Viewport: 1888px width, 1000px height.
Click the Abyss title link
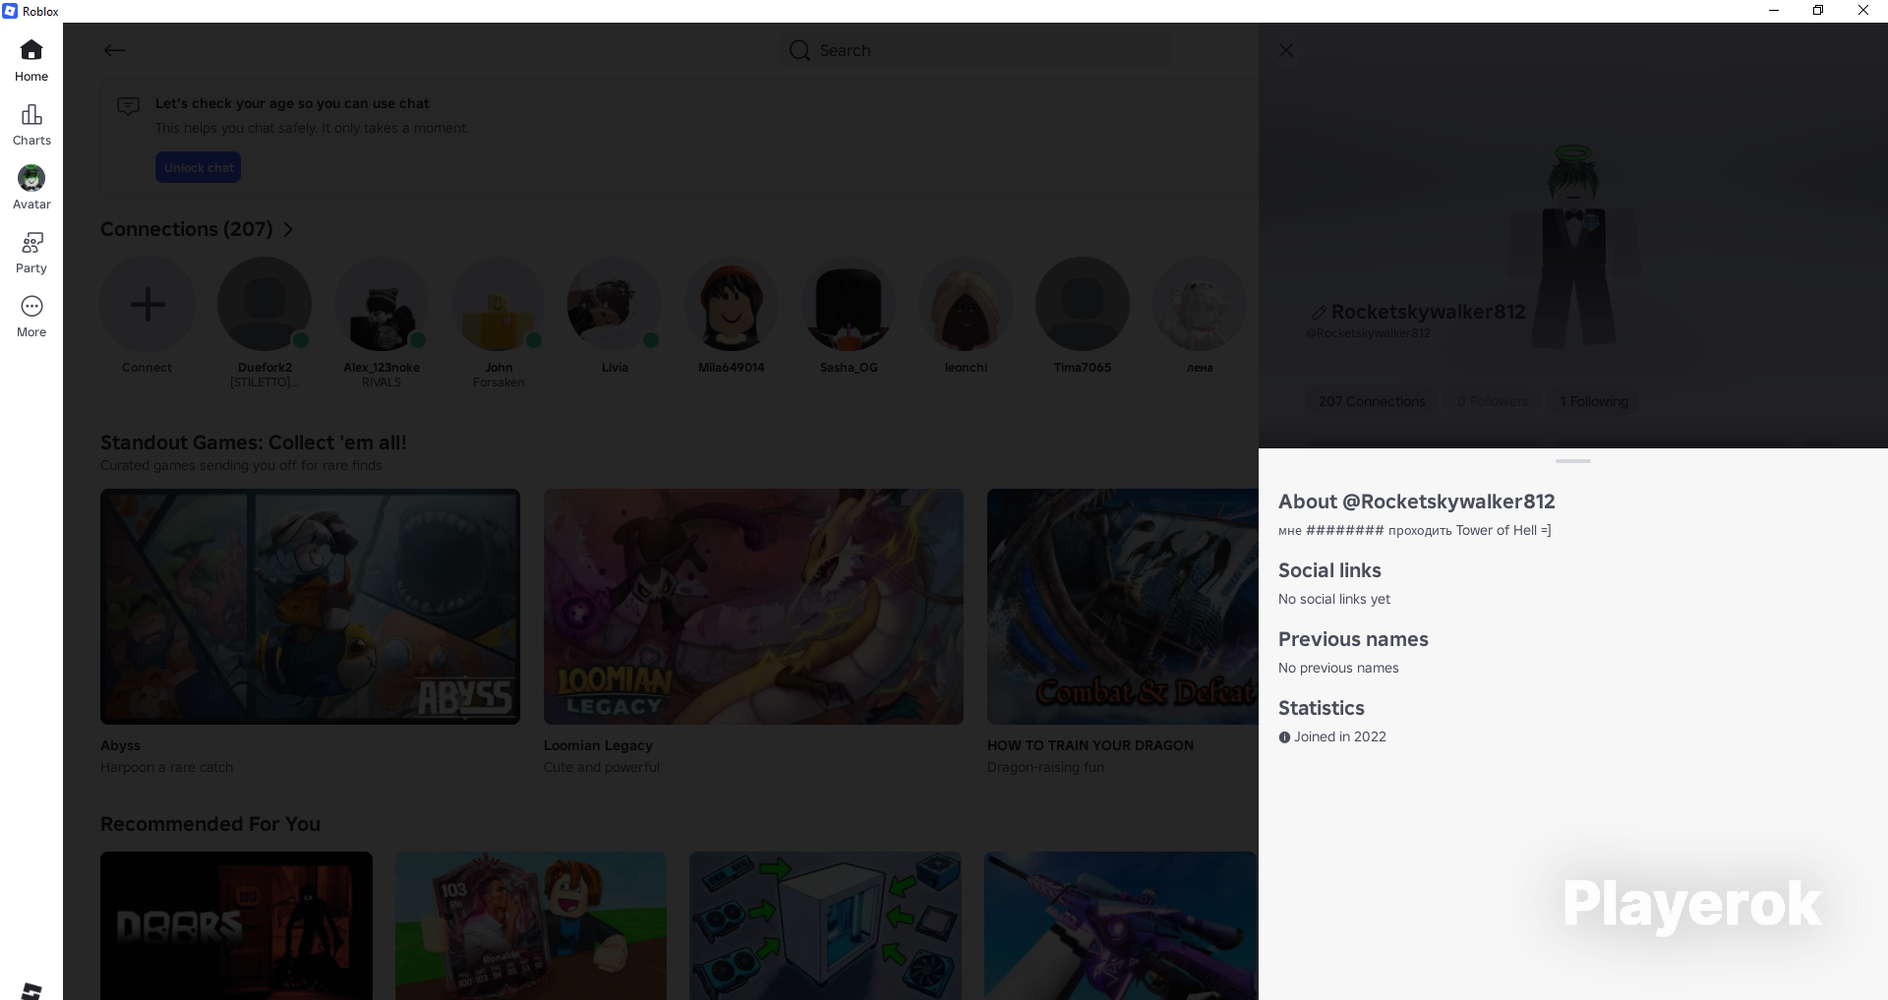[120, 745]
